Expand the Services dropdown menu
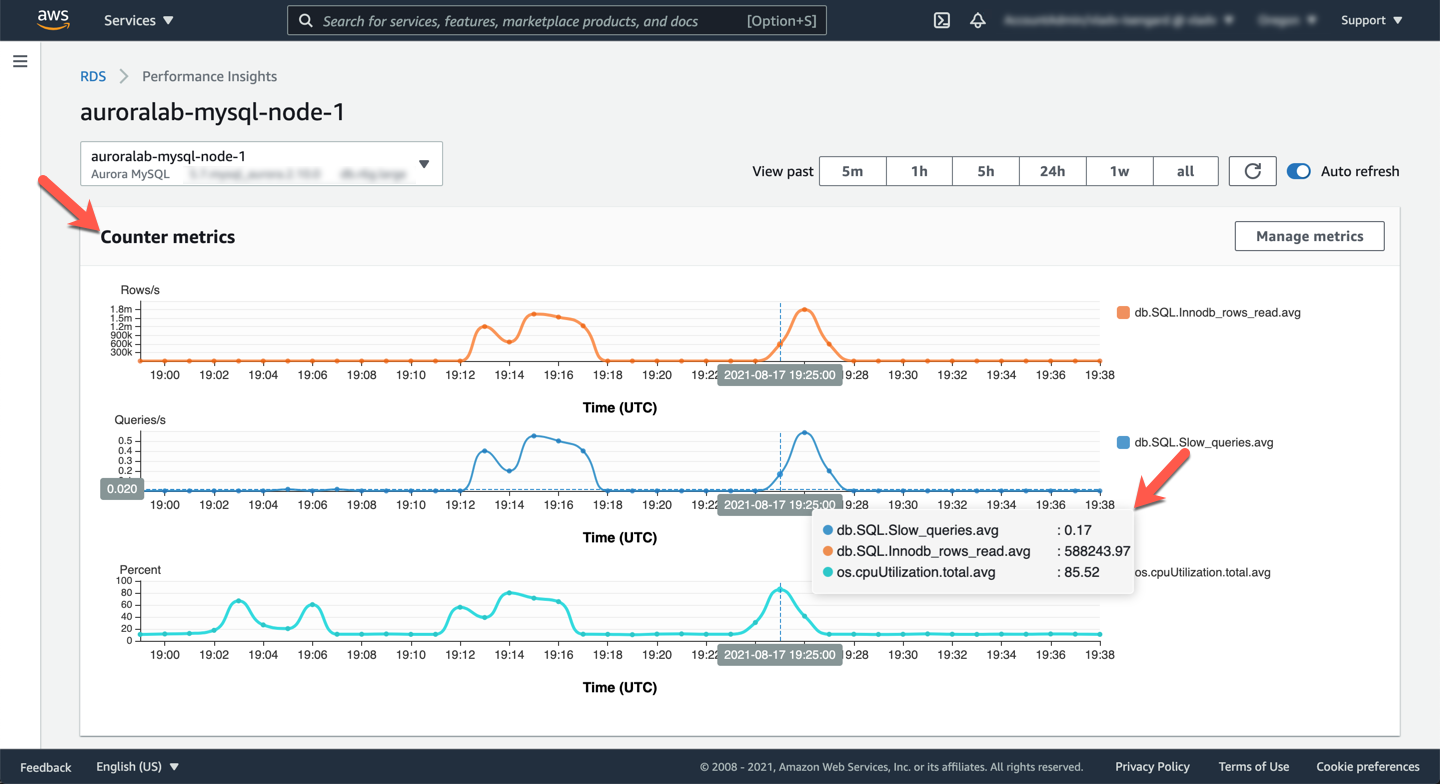 point(138,20)
